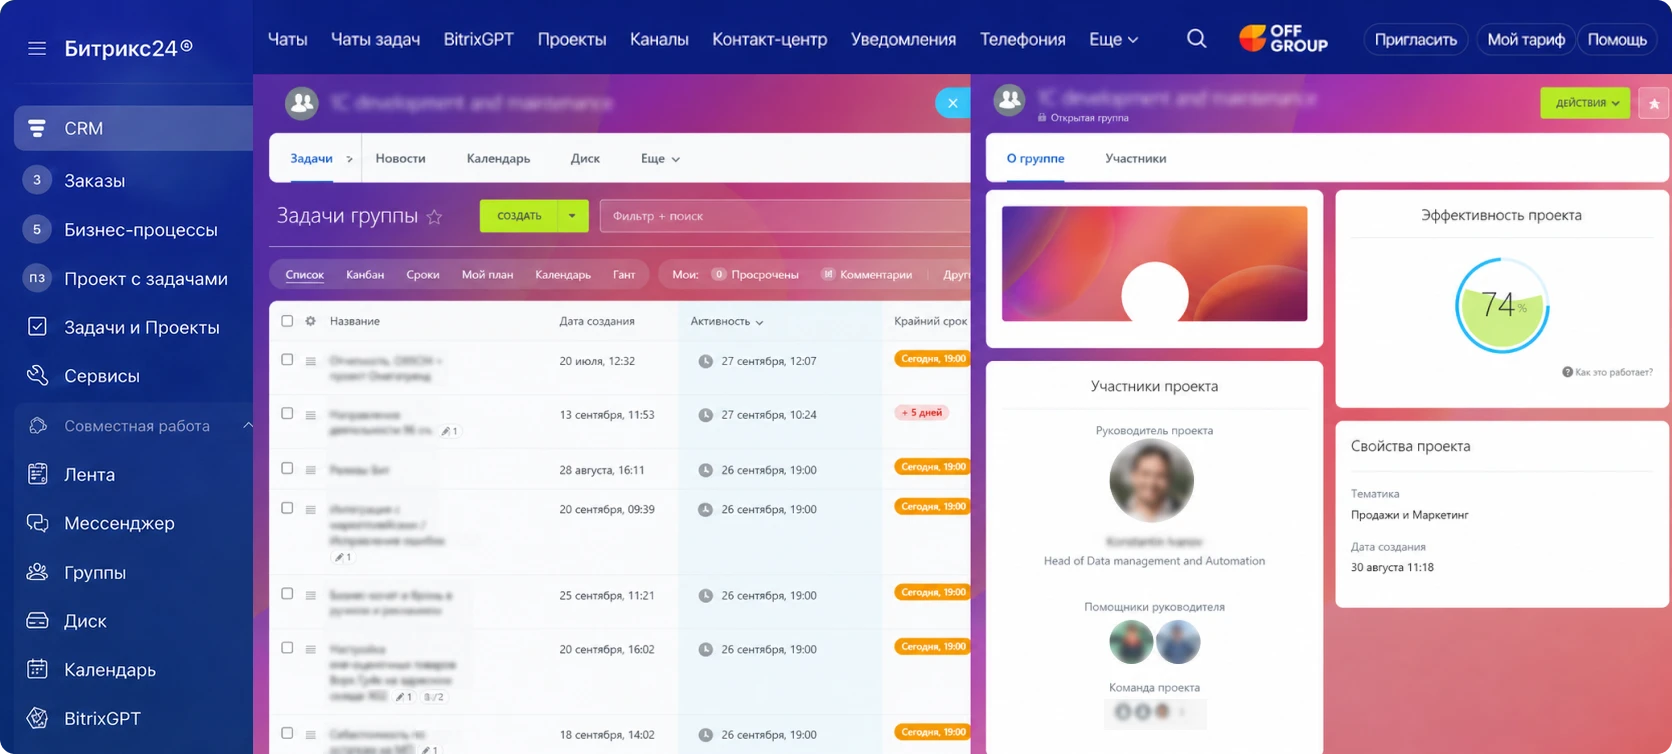Open the arrow dropdown beside the СОЗДАТЬ button
This screenshot has height=754, width=1672.
(x=572, y=216)
